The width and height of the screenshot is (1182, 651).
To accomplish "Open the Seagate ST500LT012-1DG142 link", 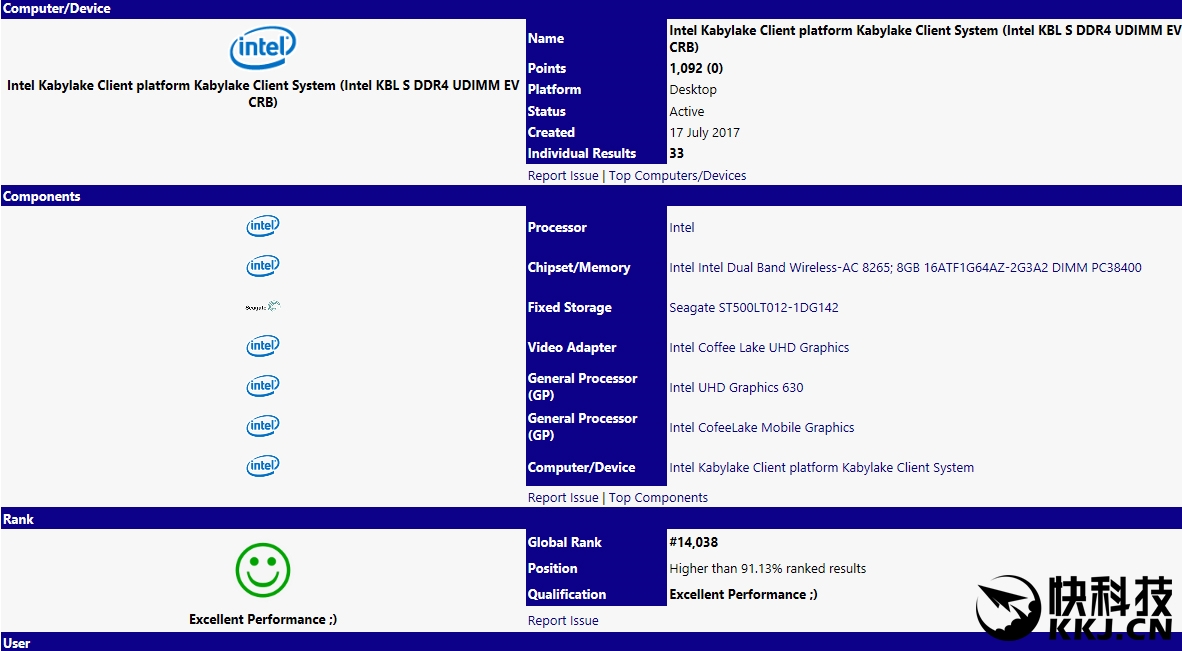I will coord(754,307).
